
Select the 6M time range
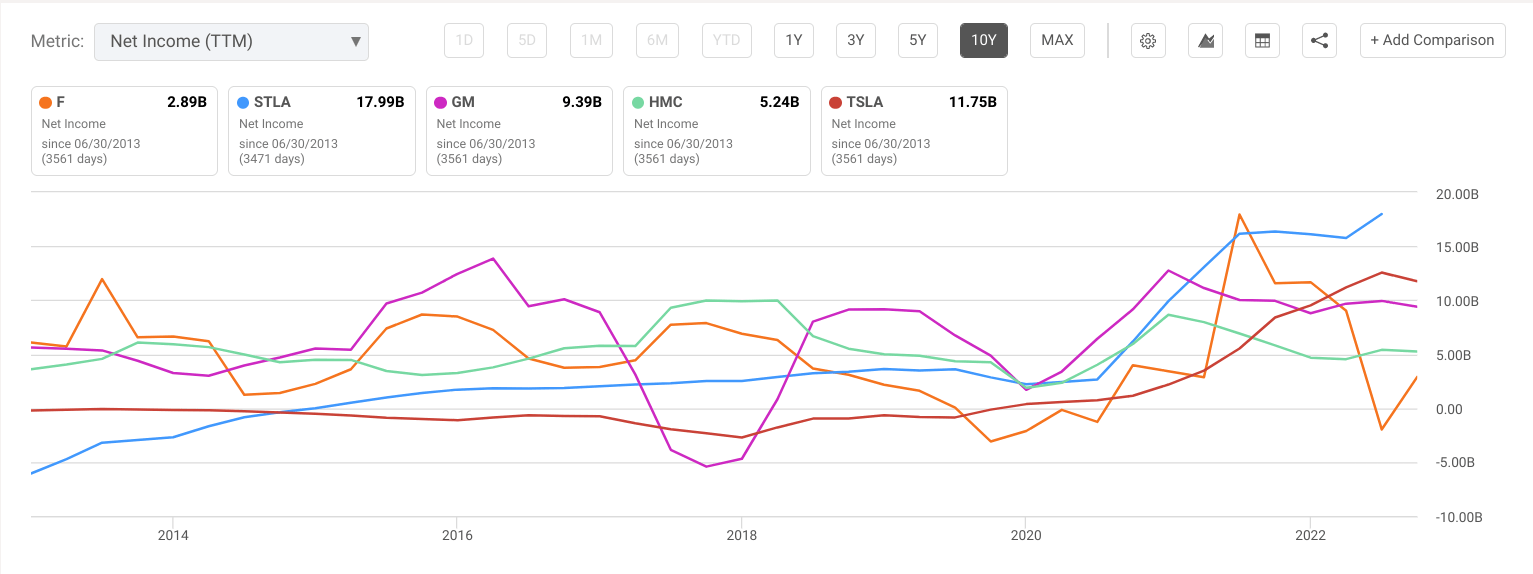[657, 41]
